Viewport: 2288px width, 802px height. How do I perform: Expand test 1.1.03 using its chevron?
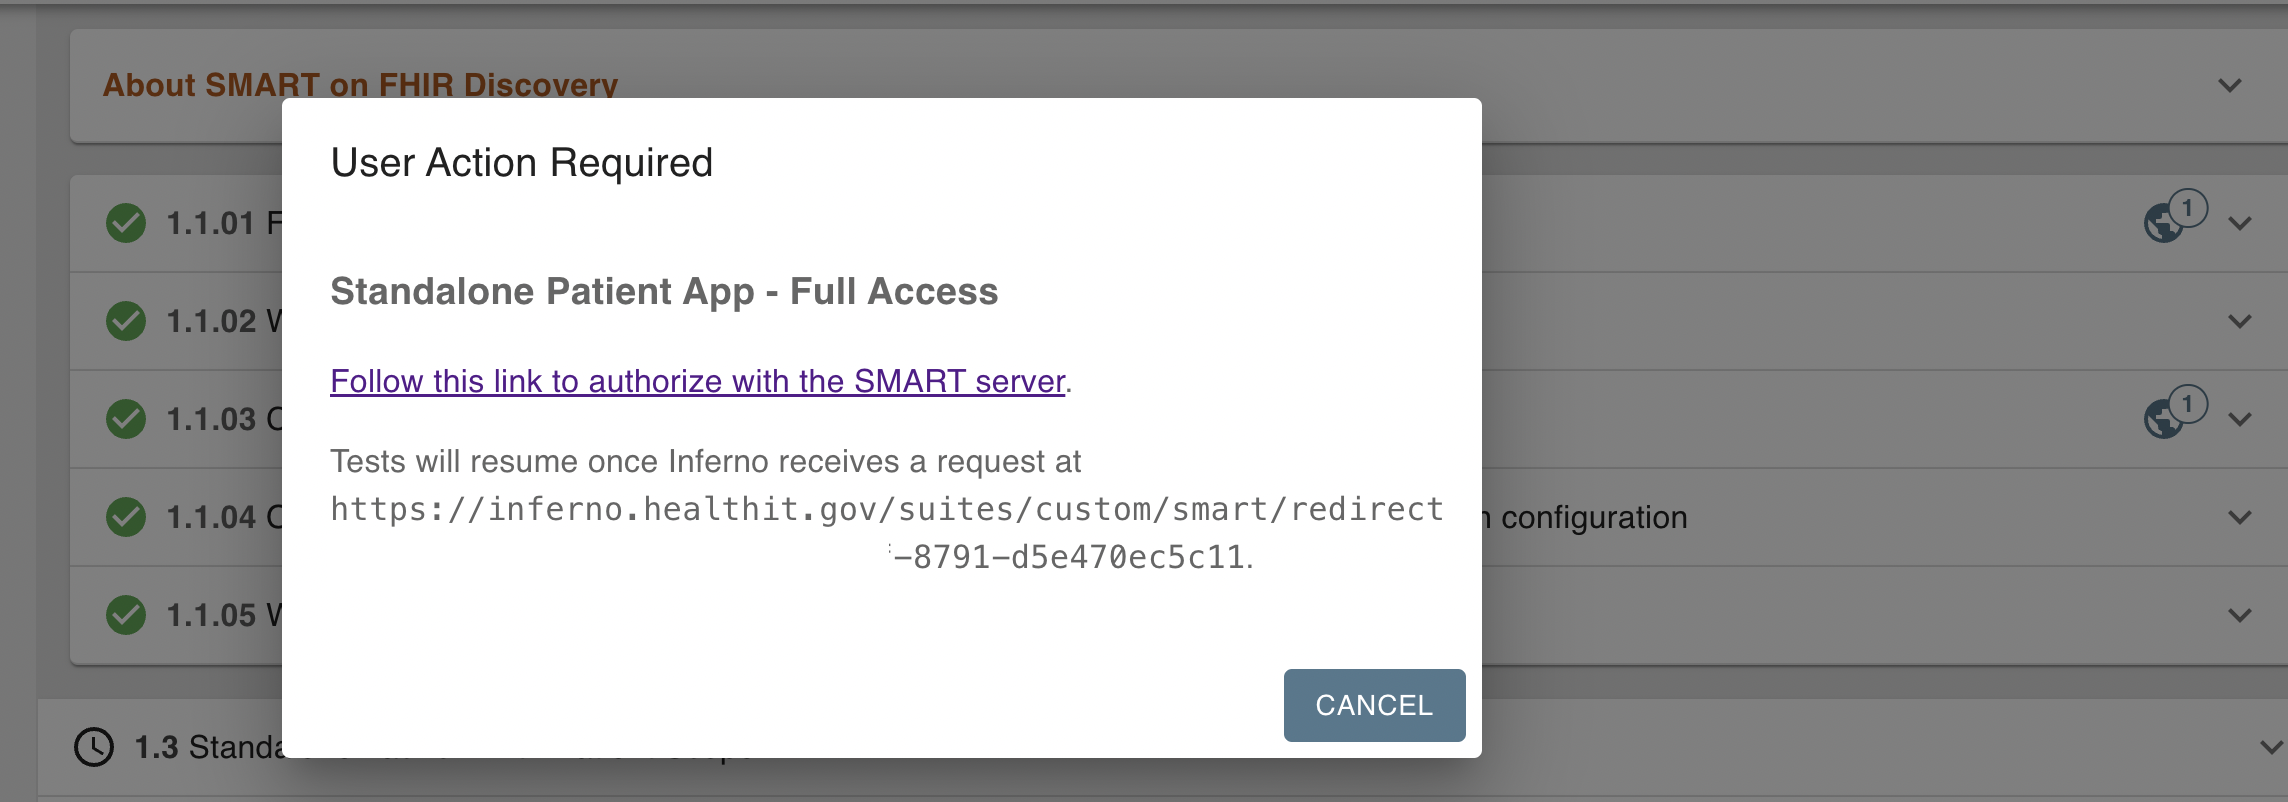tap(2240, 419)
